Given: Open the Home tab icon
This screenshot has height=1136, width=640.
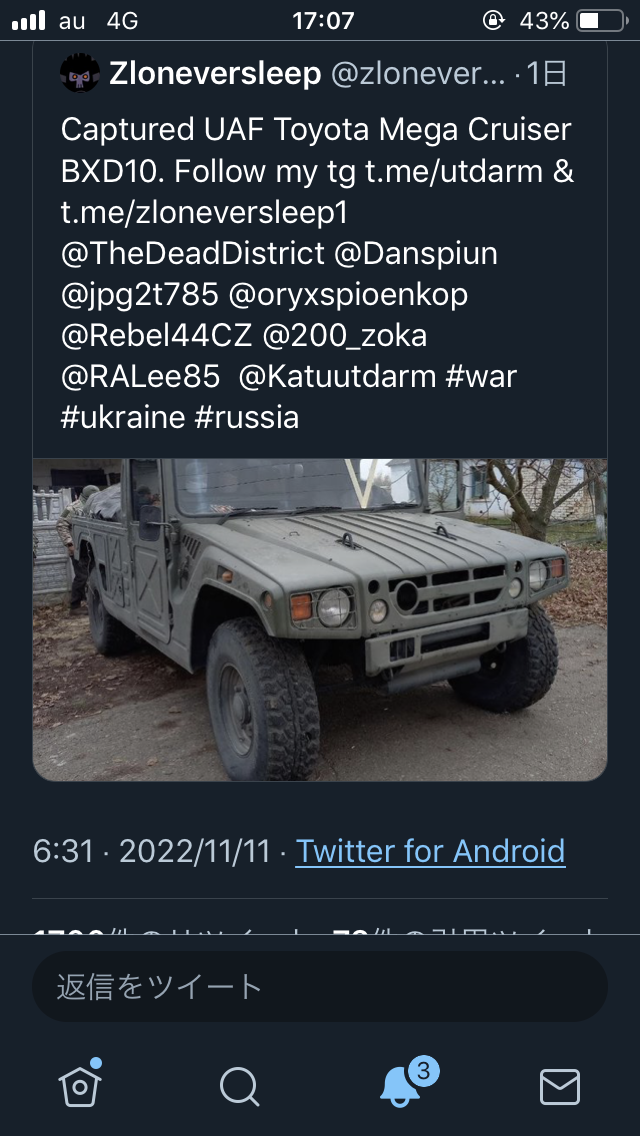Looking at the screenshot, I should 80,1085.
